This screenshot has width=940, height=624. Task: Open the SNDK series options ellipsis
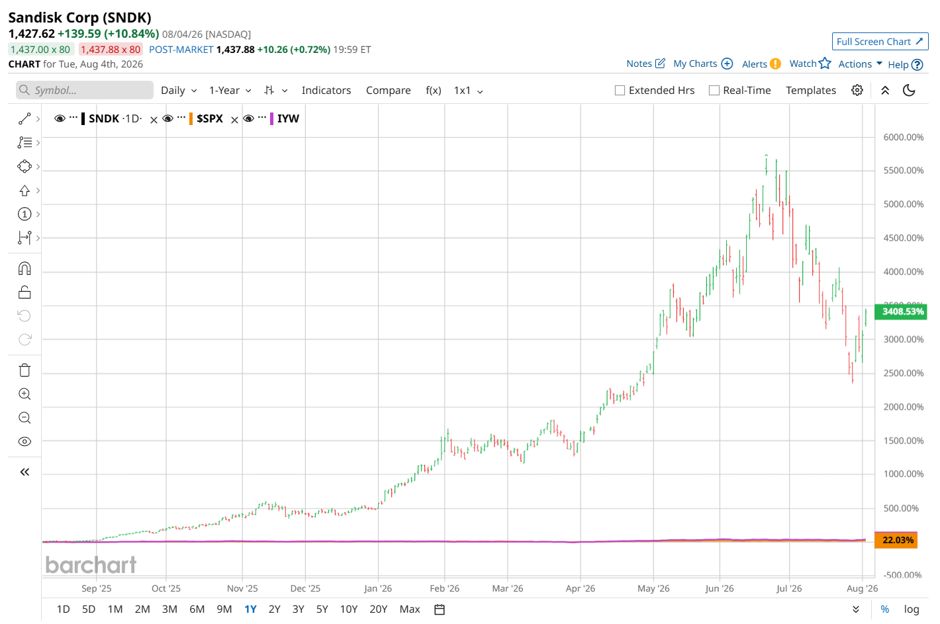tap(73, 117)
